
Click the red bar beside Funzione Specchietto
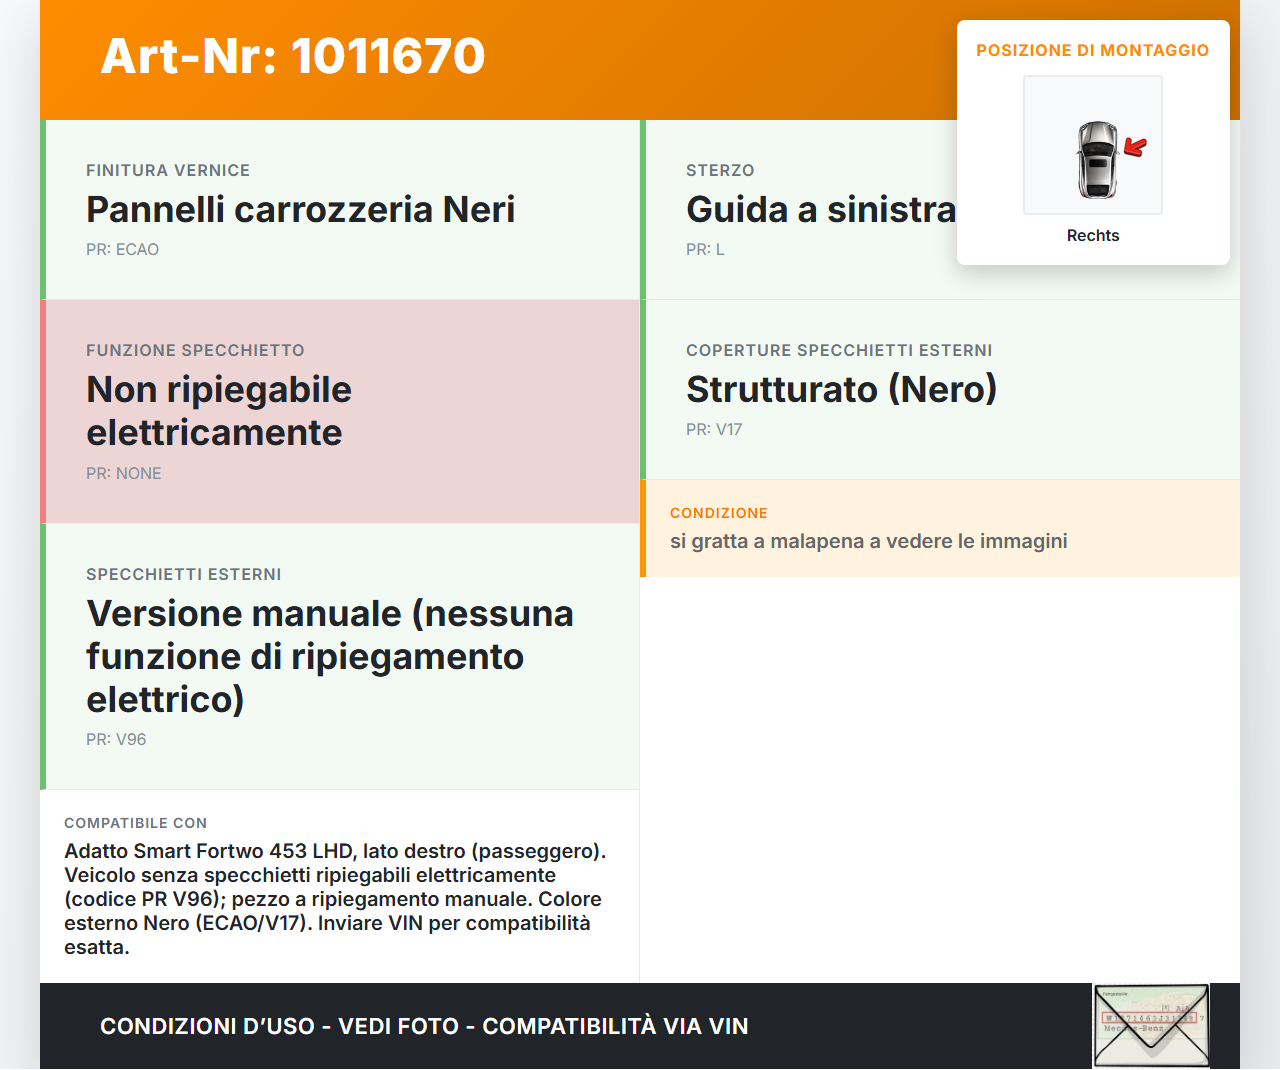click(x=42, y=410)
